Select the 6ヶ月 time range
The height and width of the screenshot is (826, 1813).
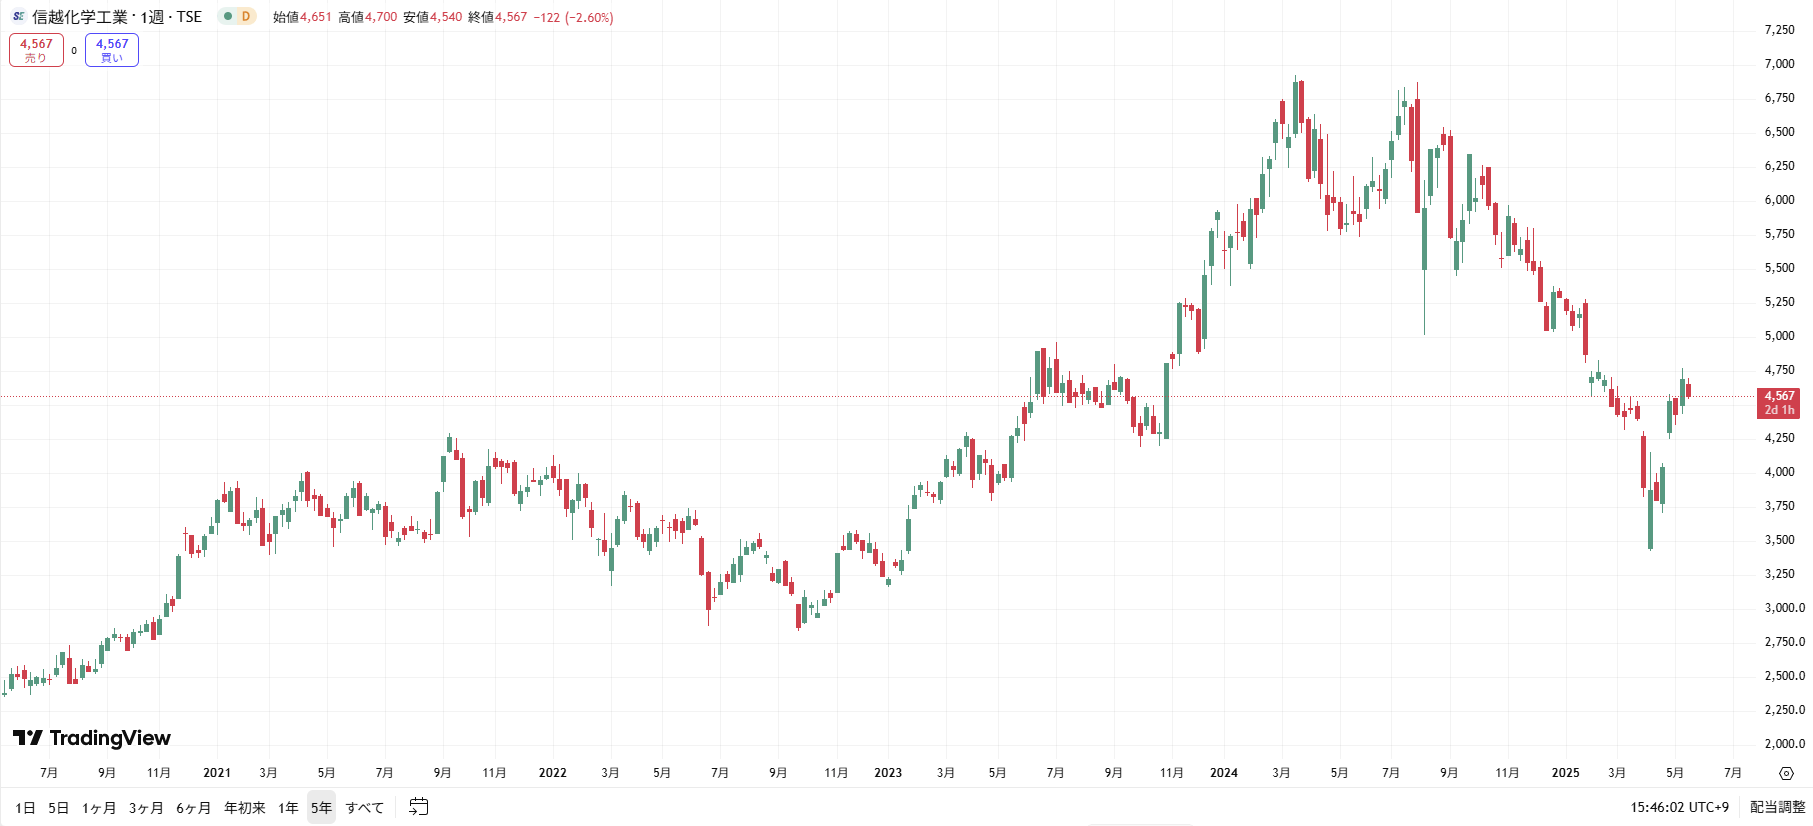click(194, 808)
